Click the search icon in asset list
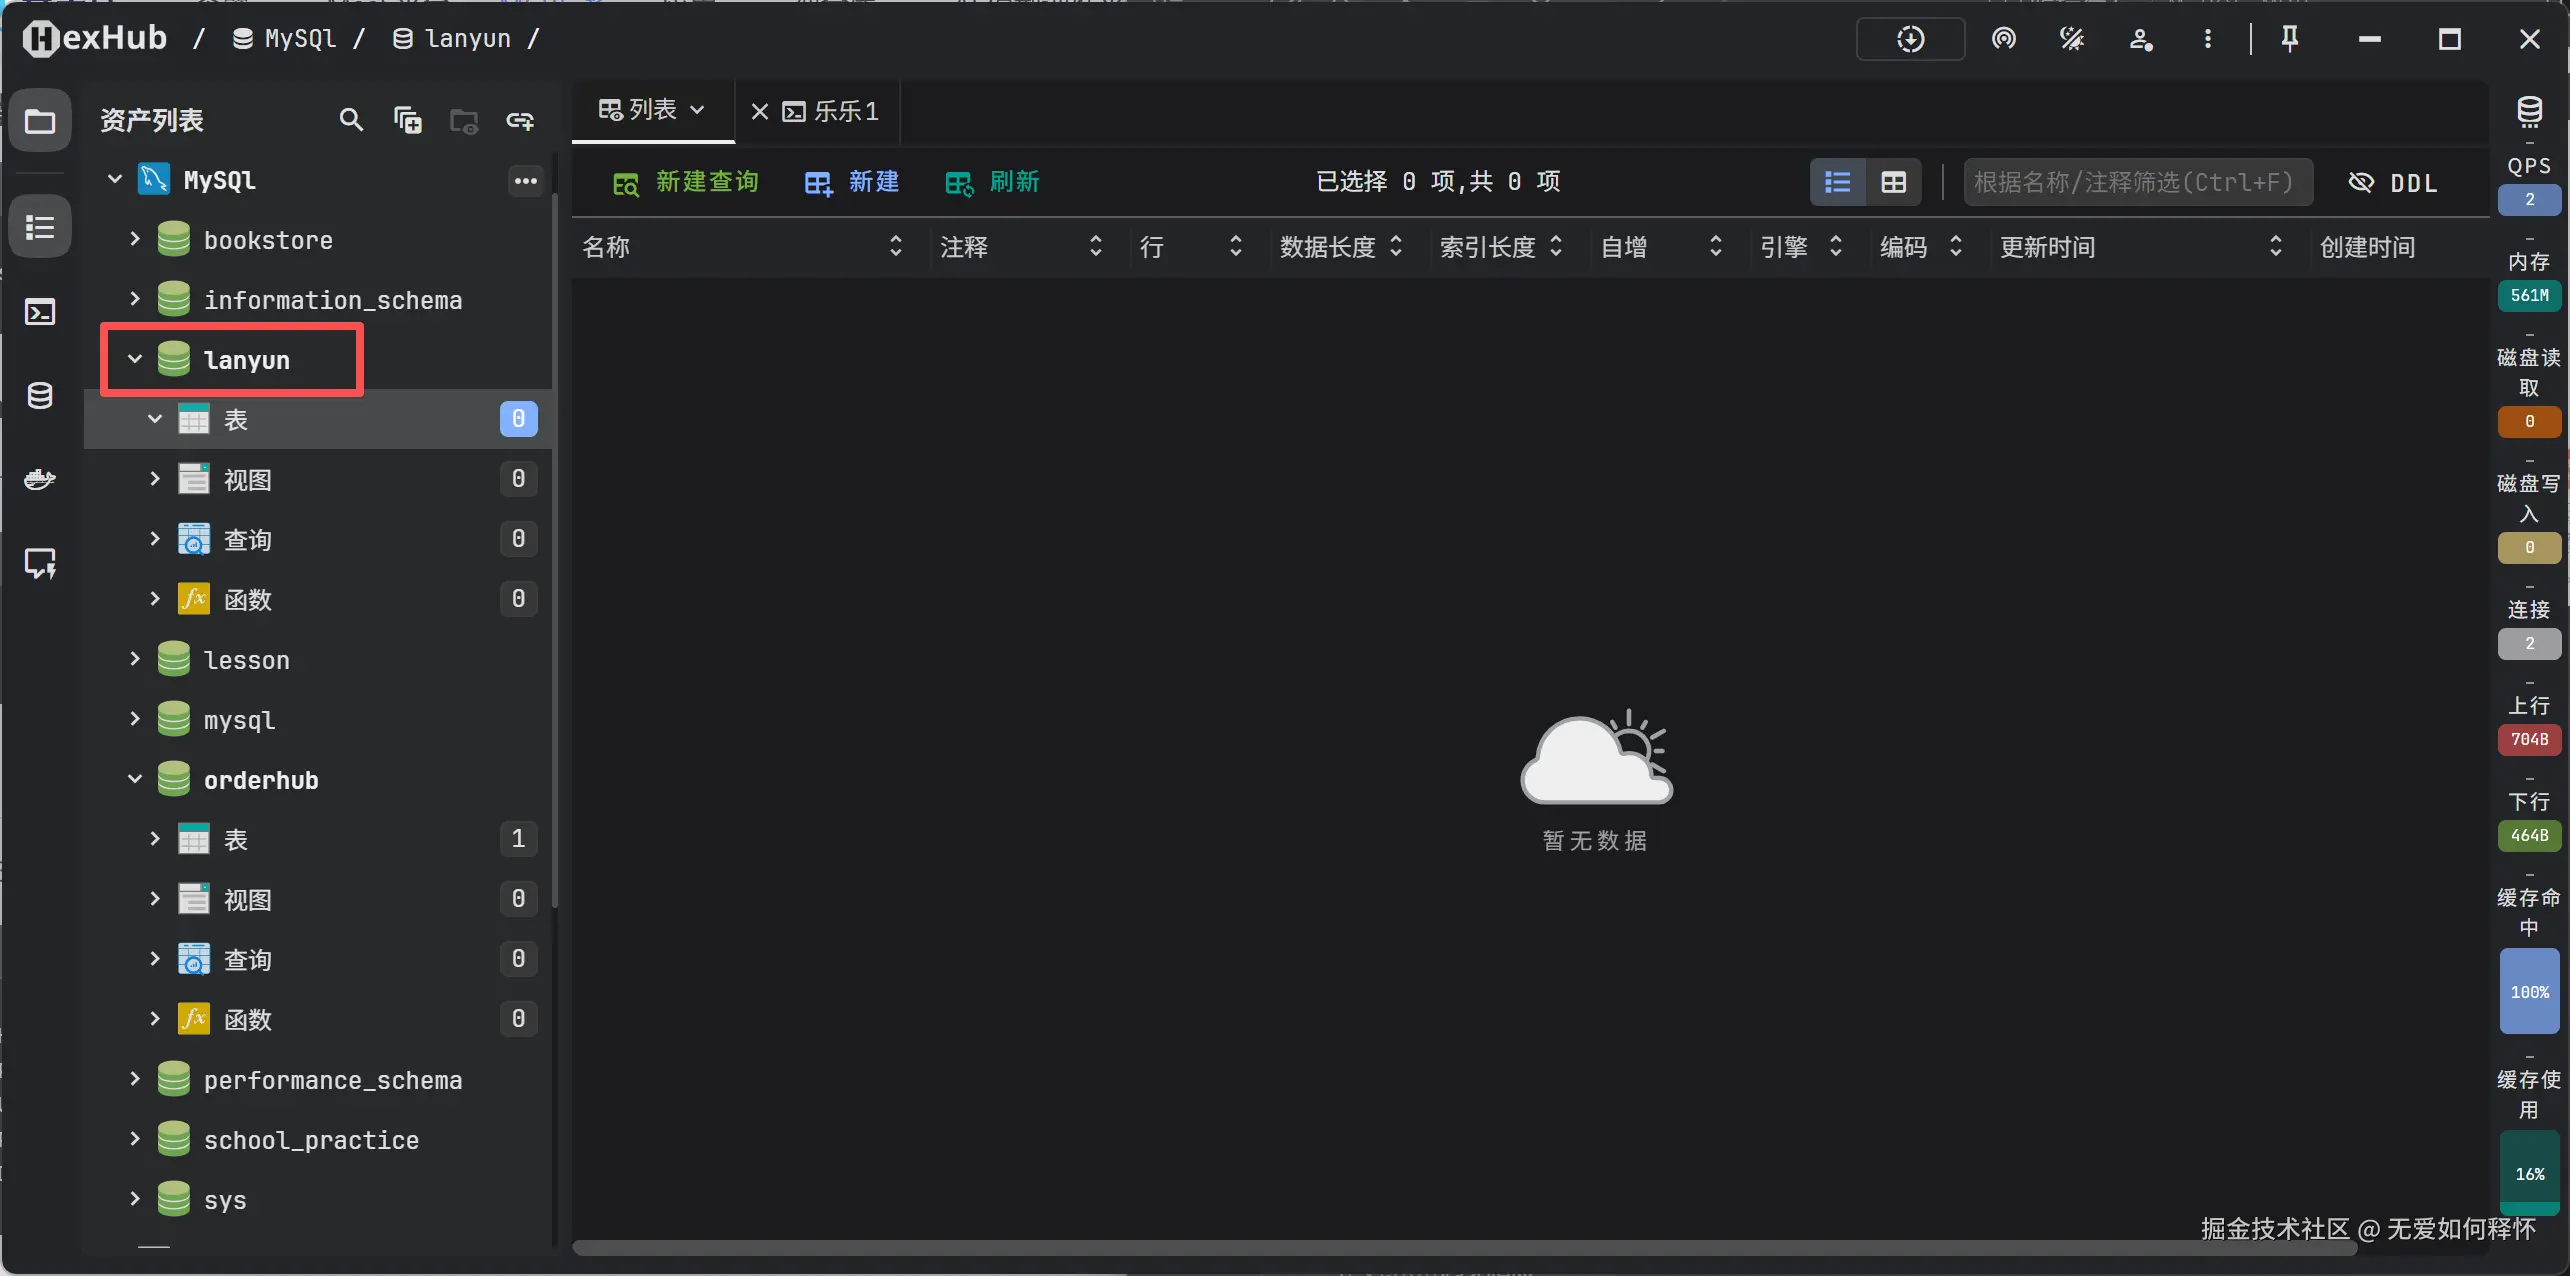This screenshot has height=1276, width=2570. pos(350,120)
